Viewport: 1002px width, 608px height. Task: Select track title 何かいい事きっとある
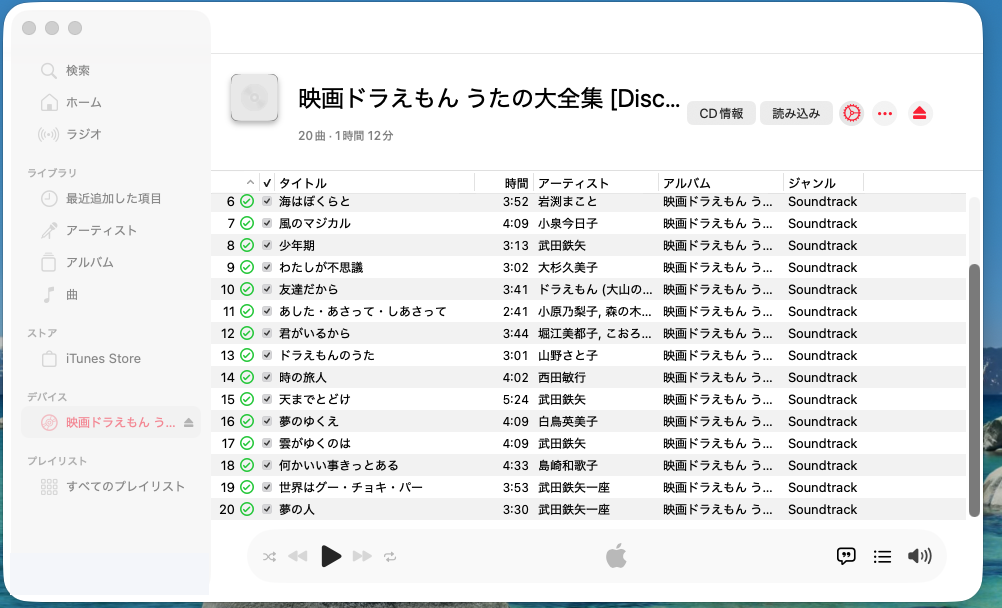click(339, 465)
